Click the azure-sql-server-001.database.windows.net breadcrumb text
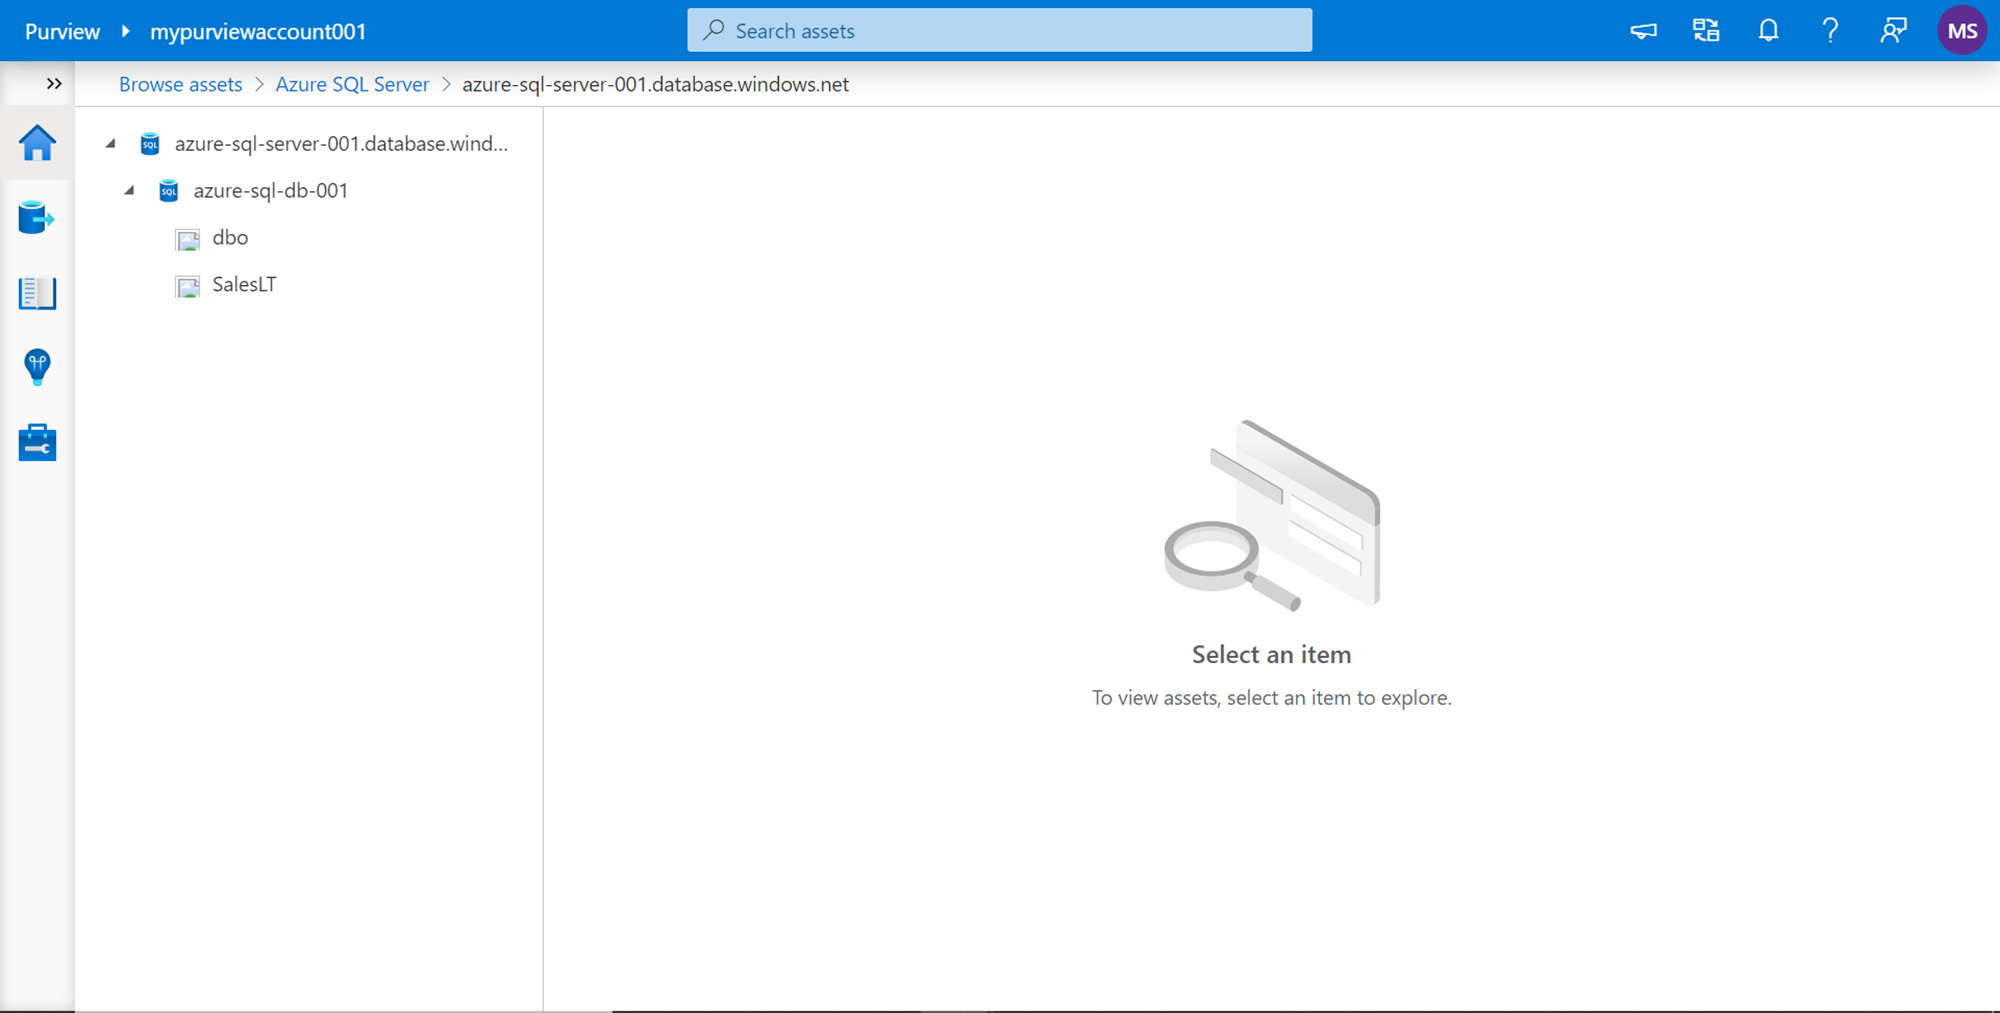Image resolution: width=2000 pixels, height=1013 pixels. (x=655, y=85)
